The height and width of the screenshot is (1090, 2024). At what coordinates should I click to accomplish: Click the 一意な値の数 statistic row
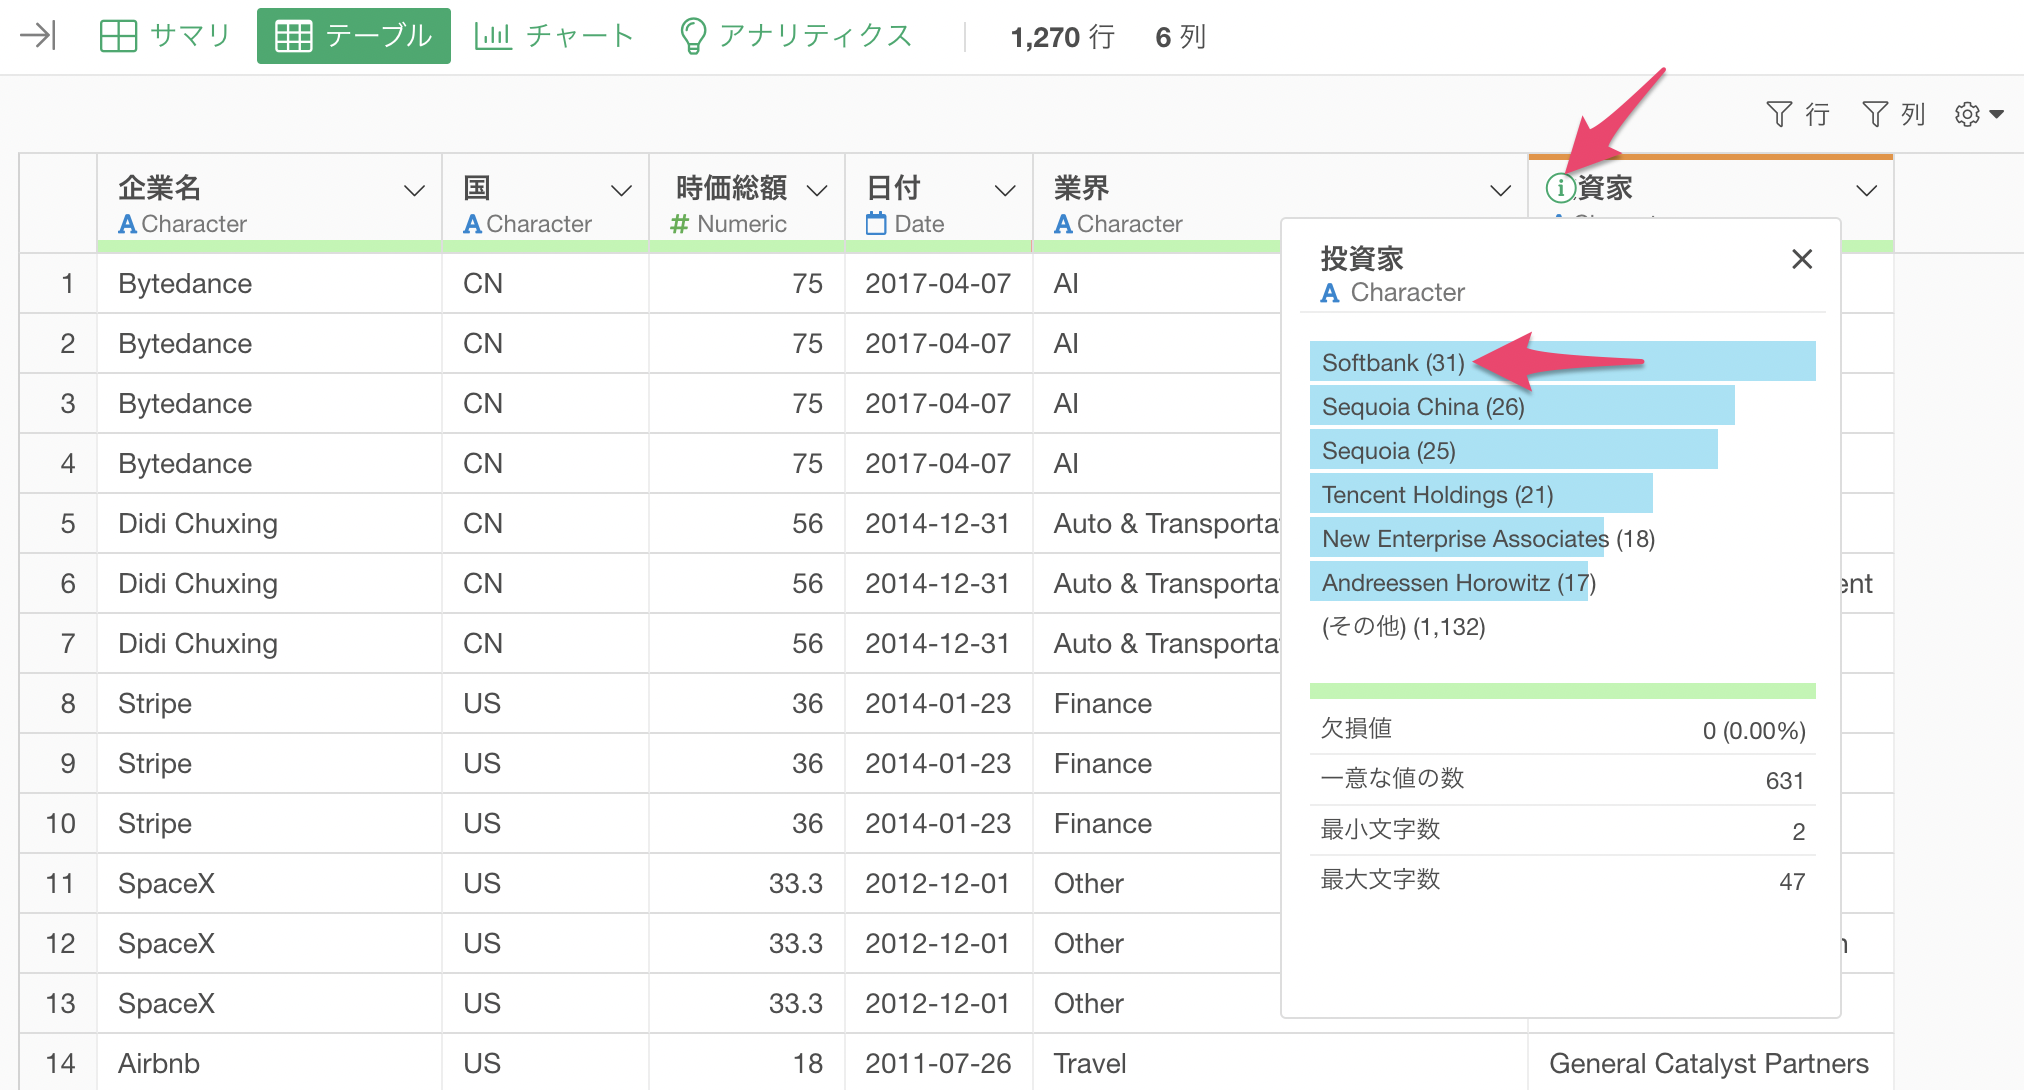tap(1562, 779)
